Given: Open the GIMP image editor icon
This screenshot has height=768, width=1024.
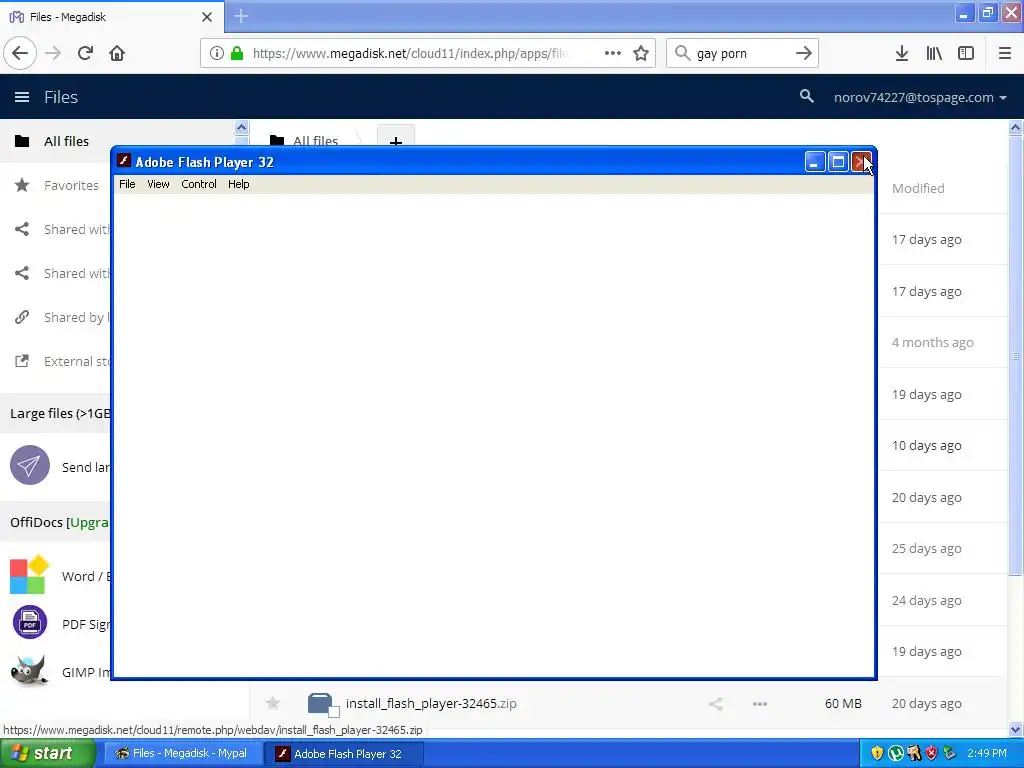Looking at the screenshot, I should click(x=29, y=670).
